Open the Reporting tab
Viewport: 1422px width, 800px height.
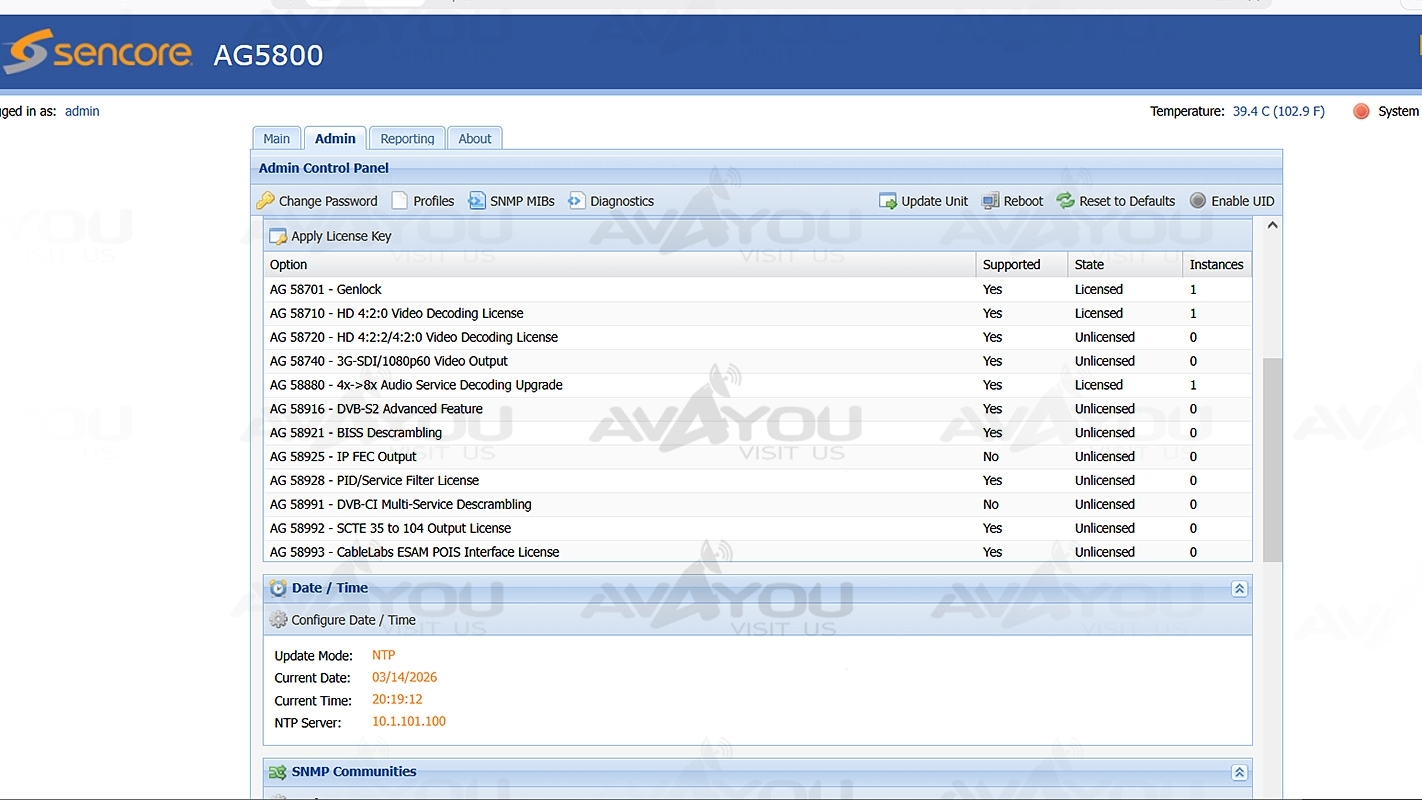pyautogui.click(x=407, y=139)
